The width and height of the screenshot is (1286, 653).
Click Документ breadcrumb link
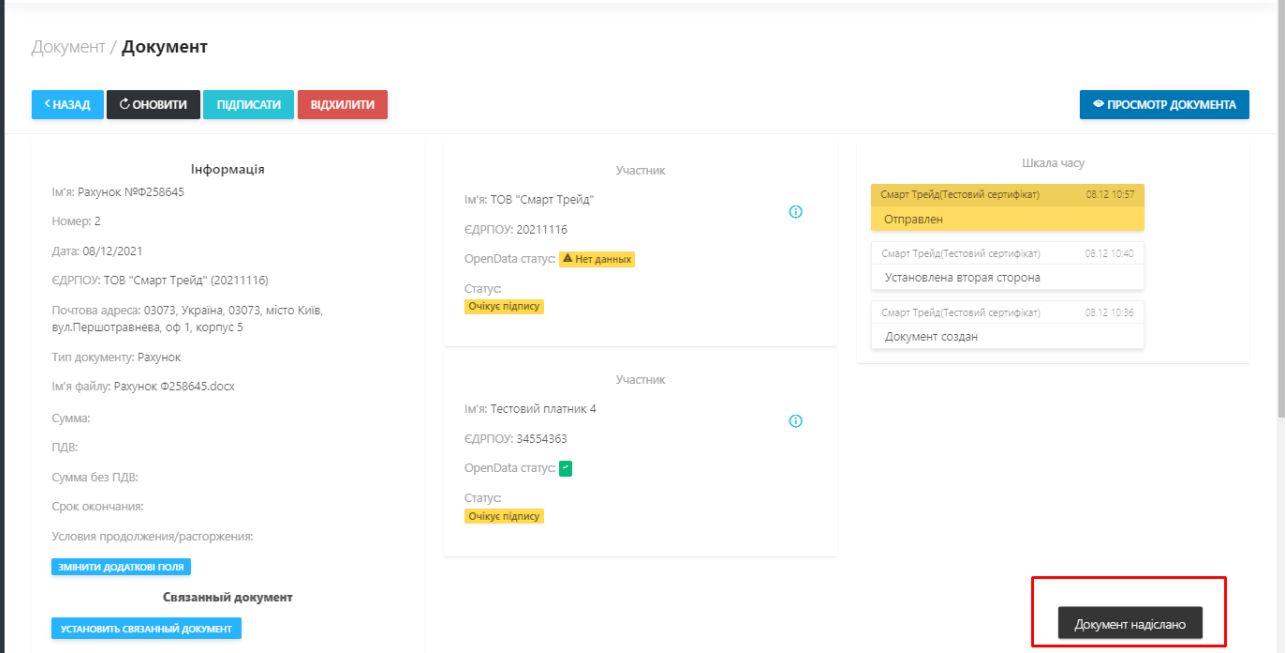[67, 47]
